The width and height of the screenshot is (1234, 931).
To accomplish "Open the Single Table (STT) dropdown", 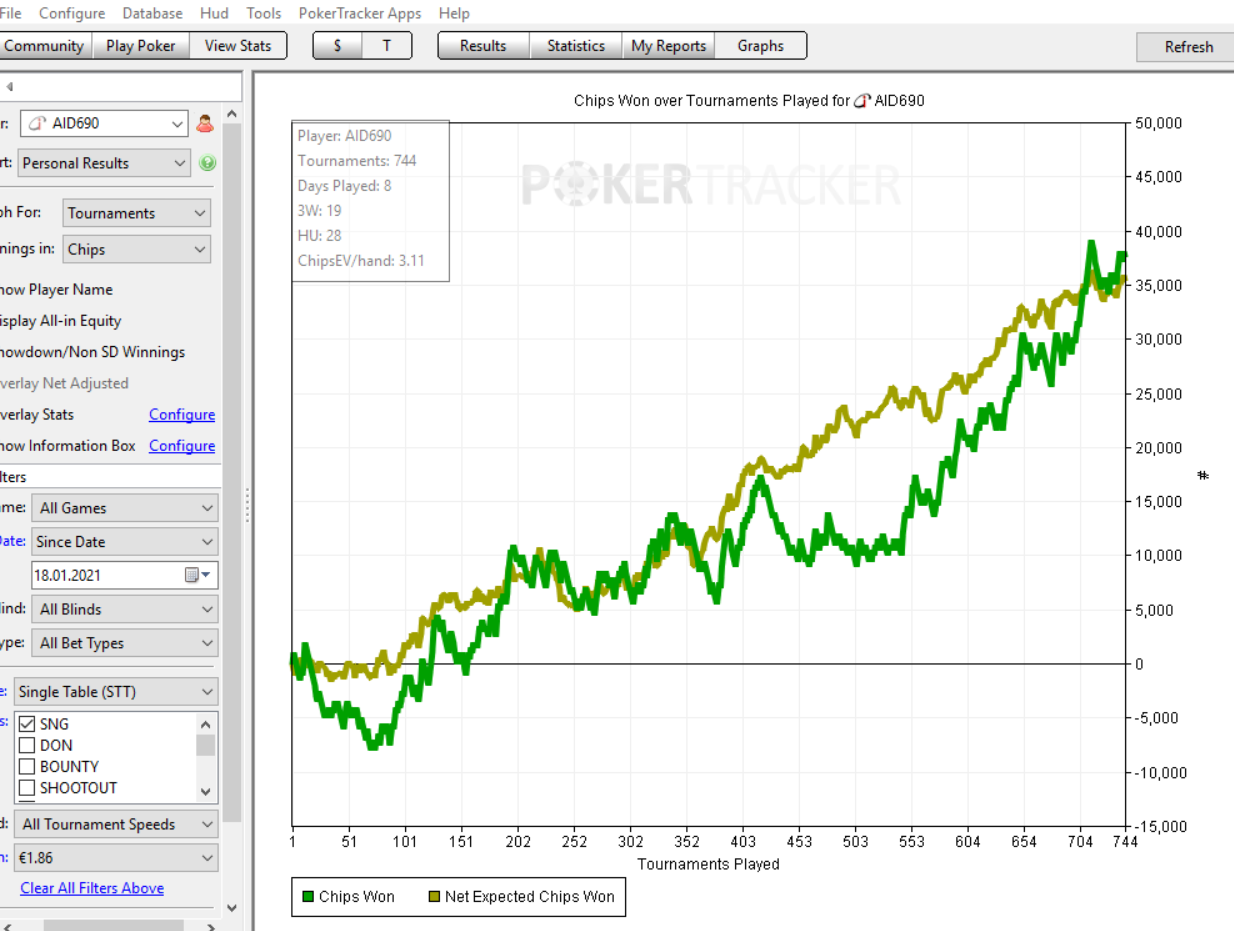I will click(115, 692).
